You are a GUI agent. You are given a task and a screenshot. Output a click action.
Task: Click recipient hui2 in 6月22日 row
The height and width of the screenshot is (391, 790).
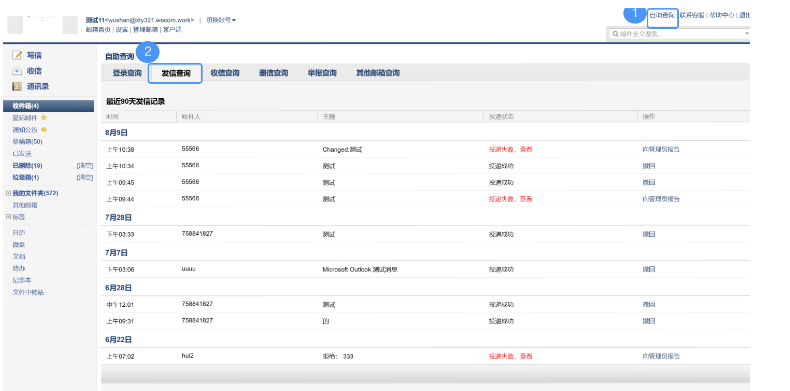click(187, 356)
